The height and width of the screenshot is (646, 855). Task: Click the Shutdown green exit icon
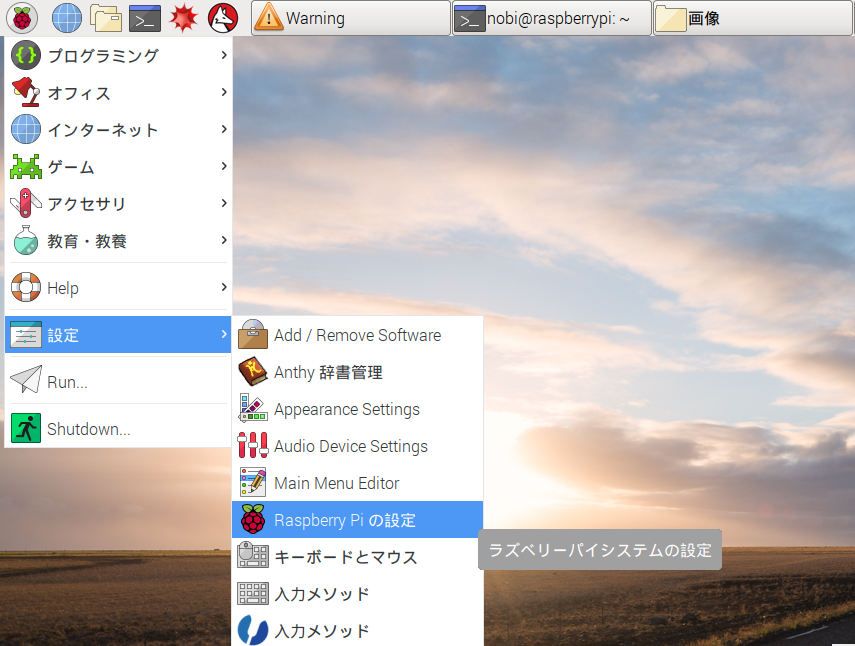26,428
